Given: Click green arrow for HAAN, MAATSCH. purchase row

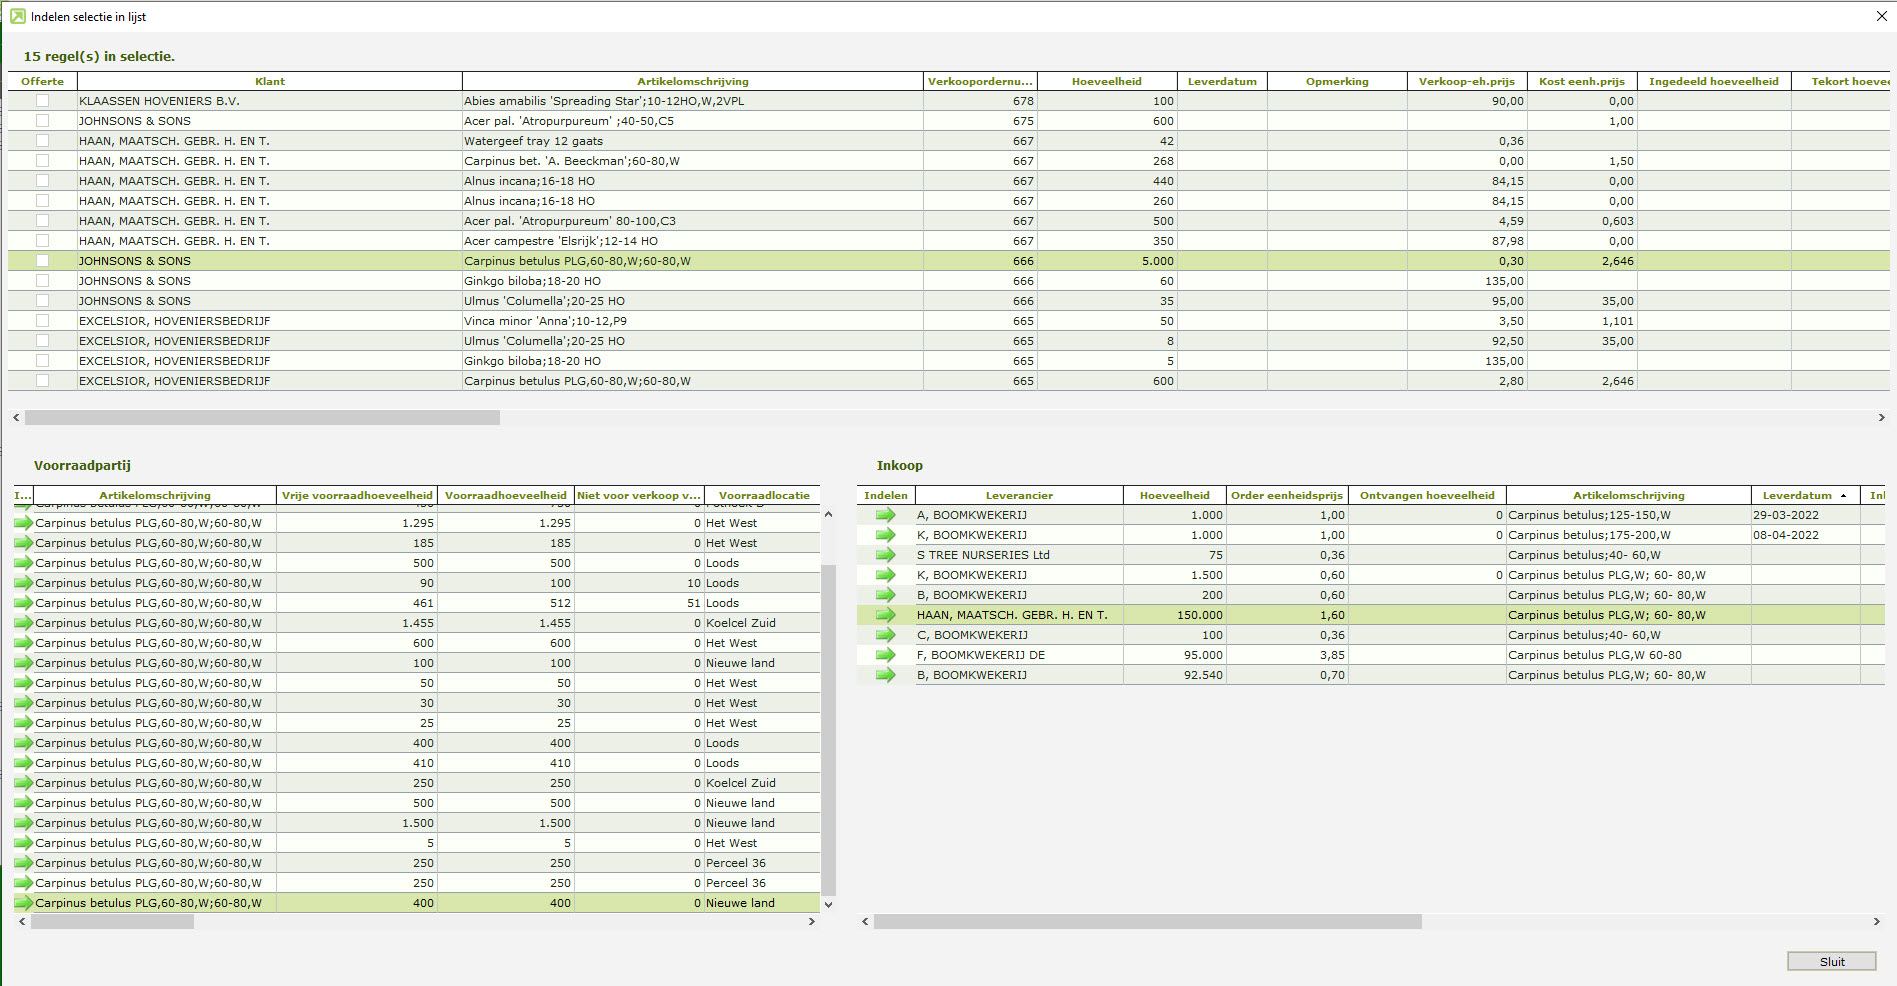Looking at the screenshot, I should tap(885, 615).
